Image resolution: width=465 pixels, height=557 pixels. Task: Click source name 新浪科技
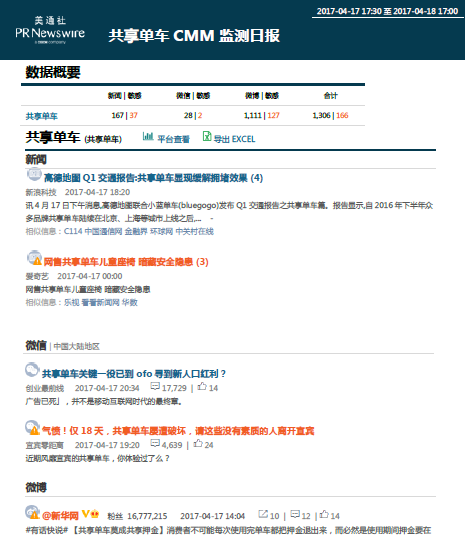(x=41, y=193)
